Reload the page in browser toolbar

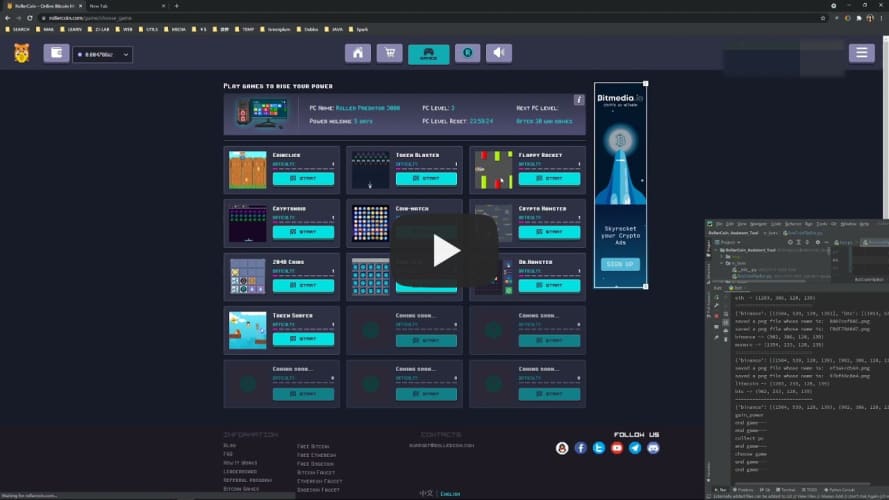point(29,18)
